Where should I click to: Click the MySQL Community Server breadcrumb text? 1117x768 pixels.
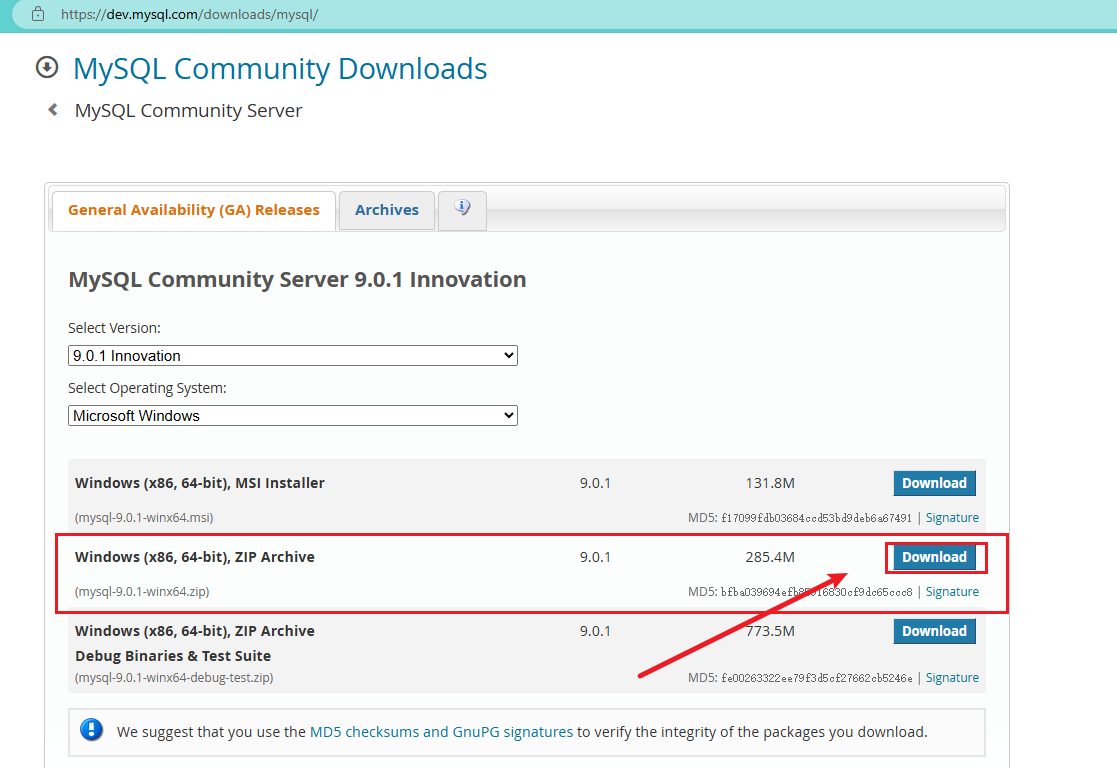[x=189, y=110]
